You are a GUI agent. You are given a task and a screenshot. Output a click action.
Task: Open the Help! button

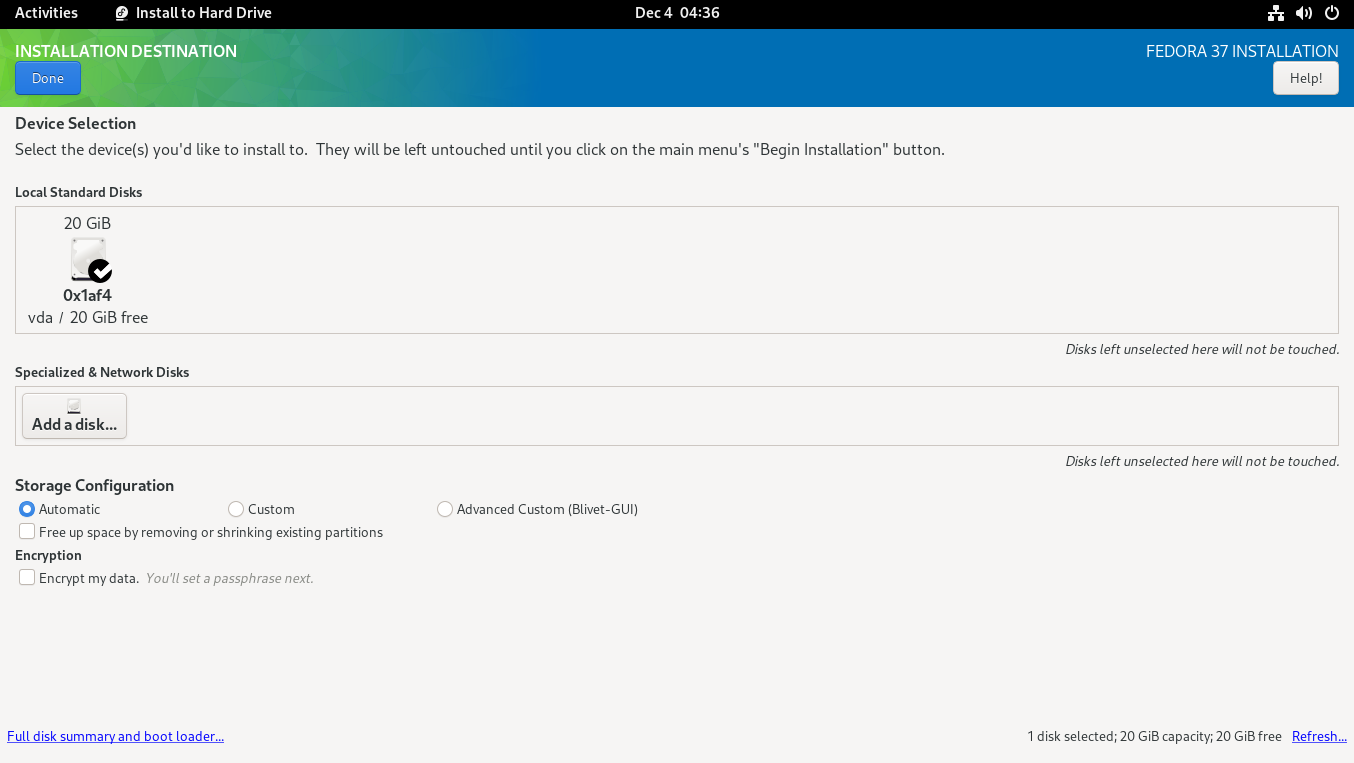tap(1306, 78)
